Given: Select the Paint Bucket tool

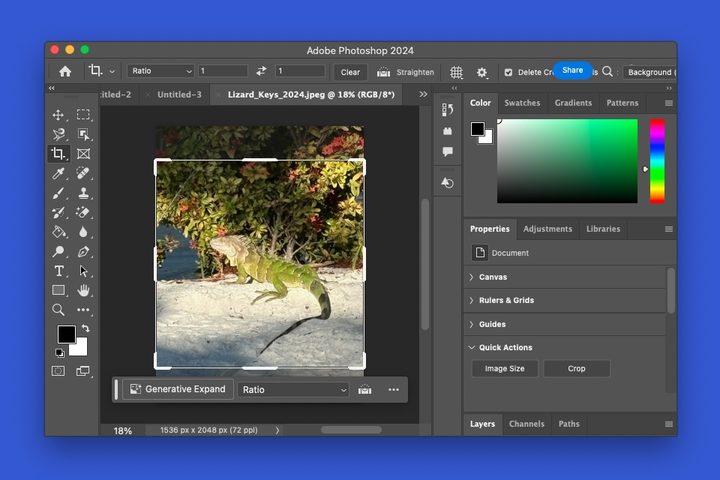Looking at the screenshot, I should click(x=58, y=232).
